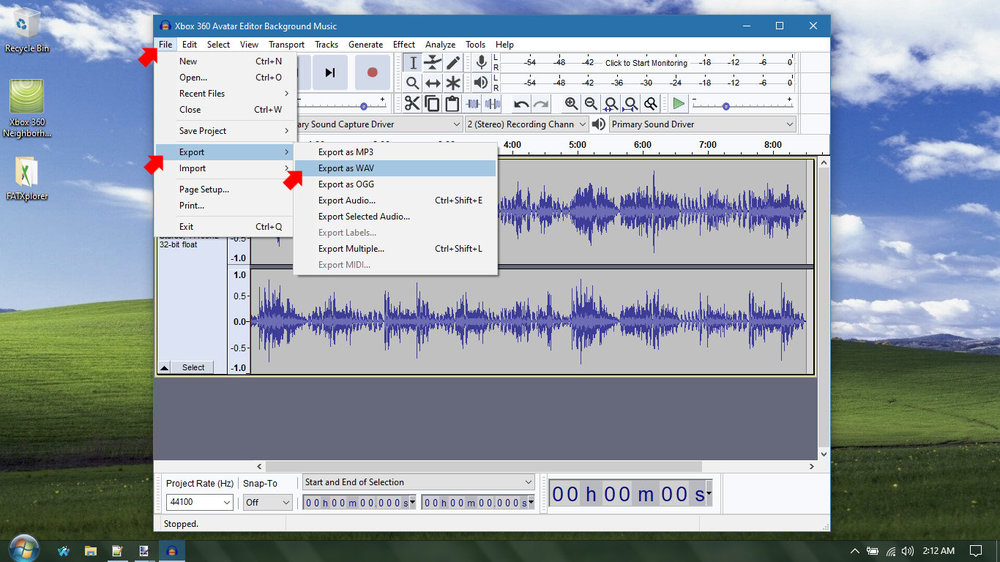
Task: Click the Trim audio icon
Action: (473, 103)
